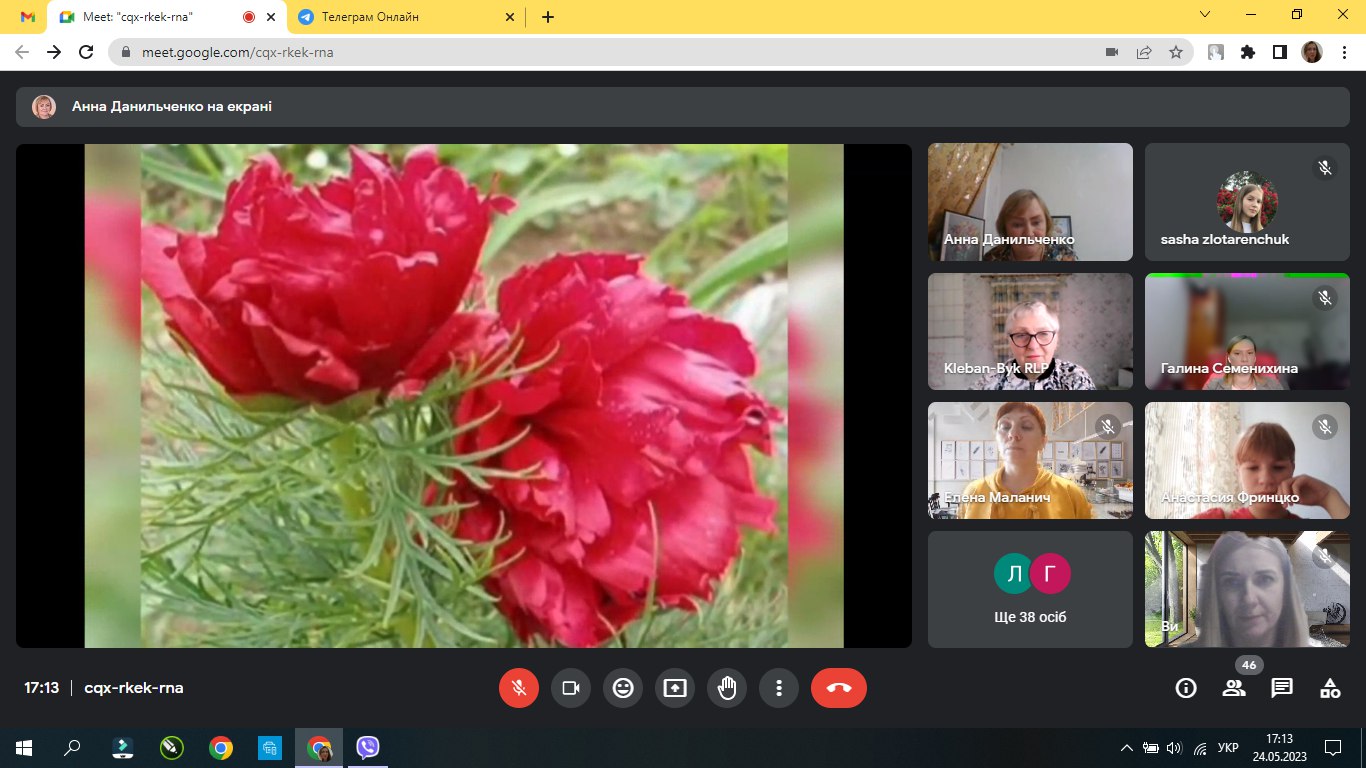Screen dimensions: 1366x768
Task: Click muted mic icon on Елена Маланич
Action: (1107, 426)
